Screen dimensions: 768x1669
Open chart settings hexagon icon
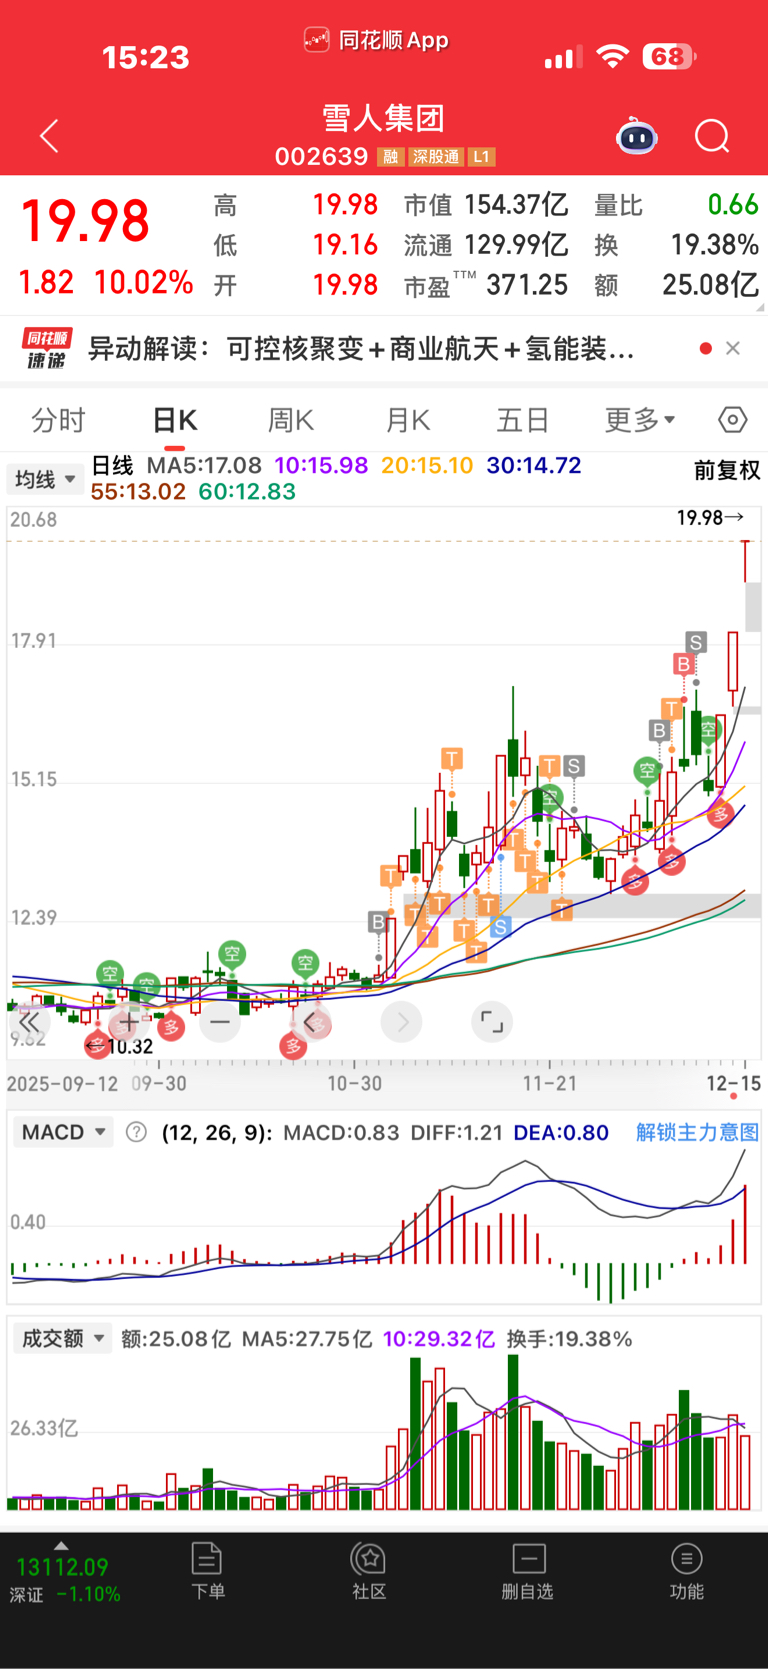point(732,420)
